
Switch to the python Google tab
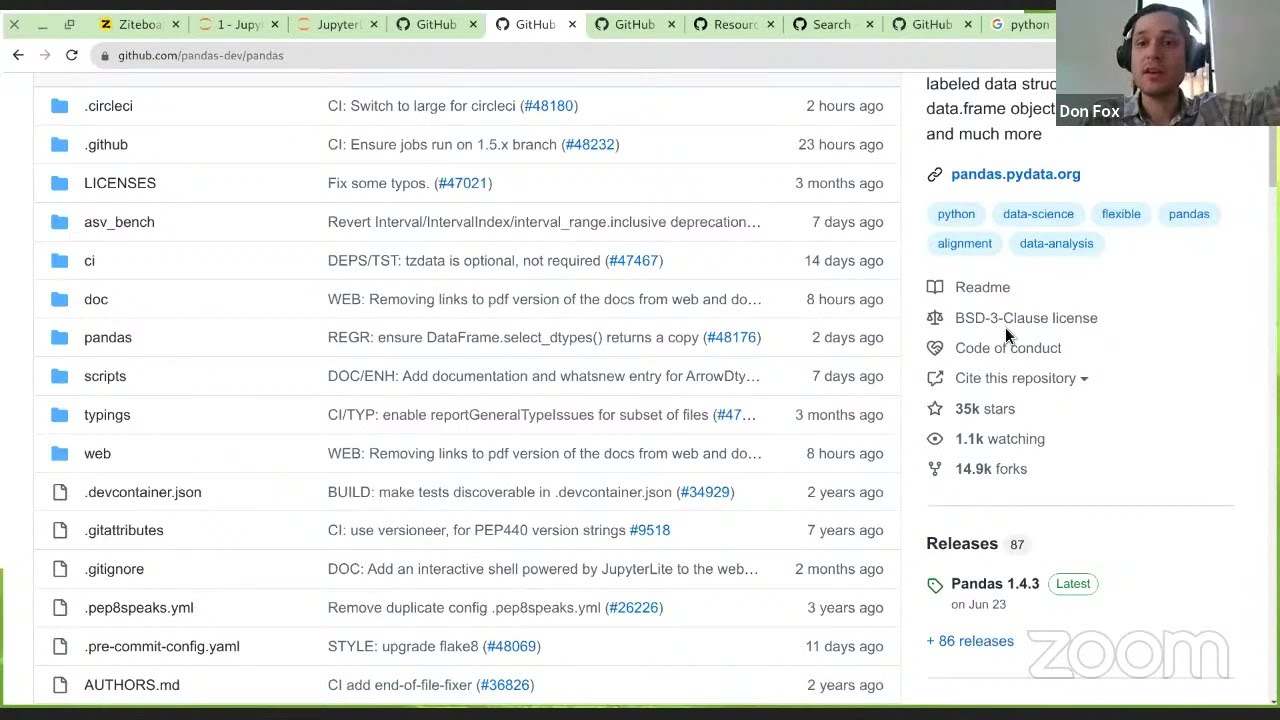pos(1020,24)
